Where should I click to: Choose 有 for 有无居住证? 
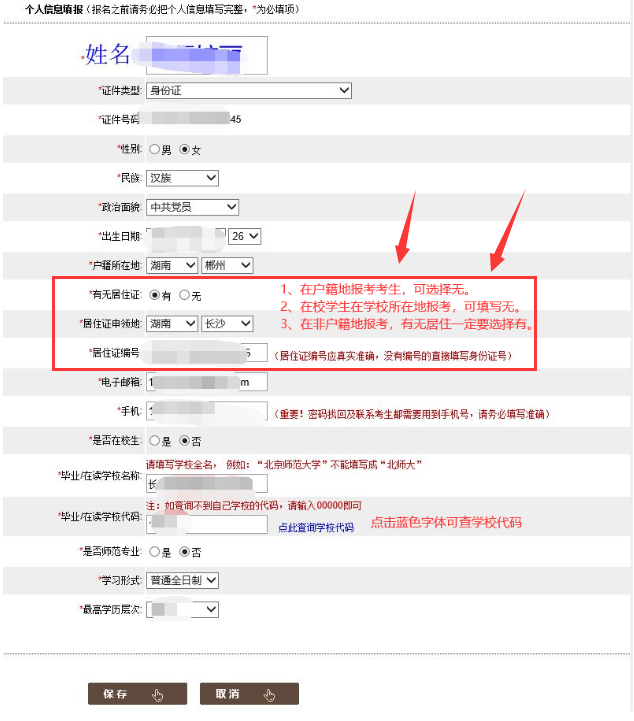[x=154, y=295]
